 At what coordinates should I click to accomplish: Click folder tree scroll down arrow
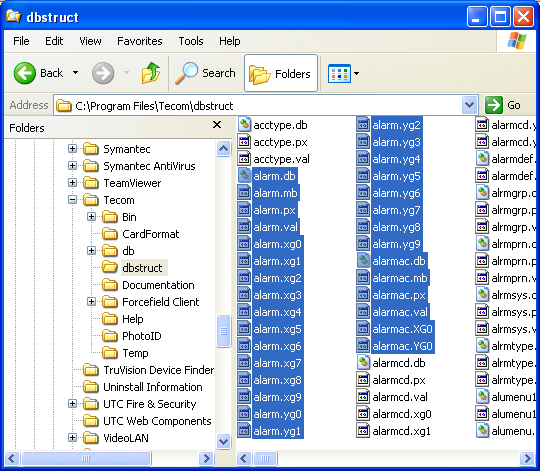[x=224, y=441]
